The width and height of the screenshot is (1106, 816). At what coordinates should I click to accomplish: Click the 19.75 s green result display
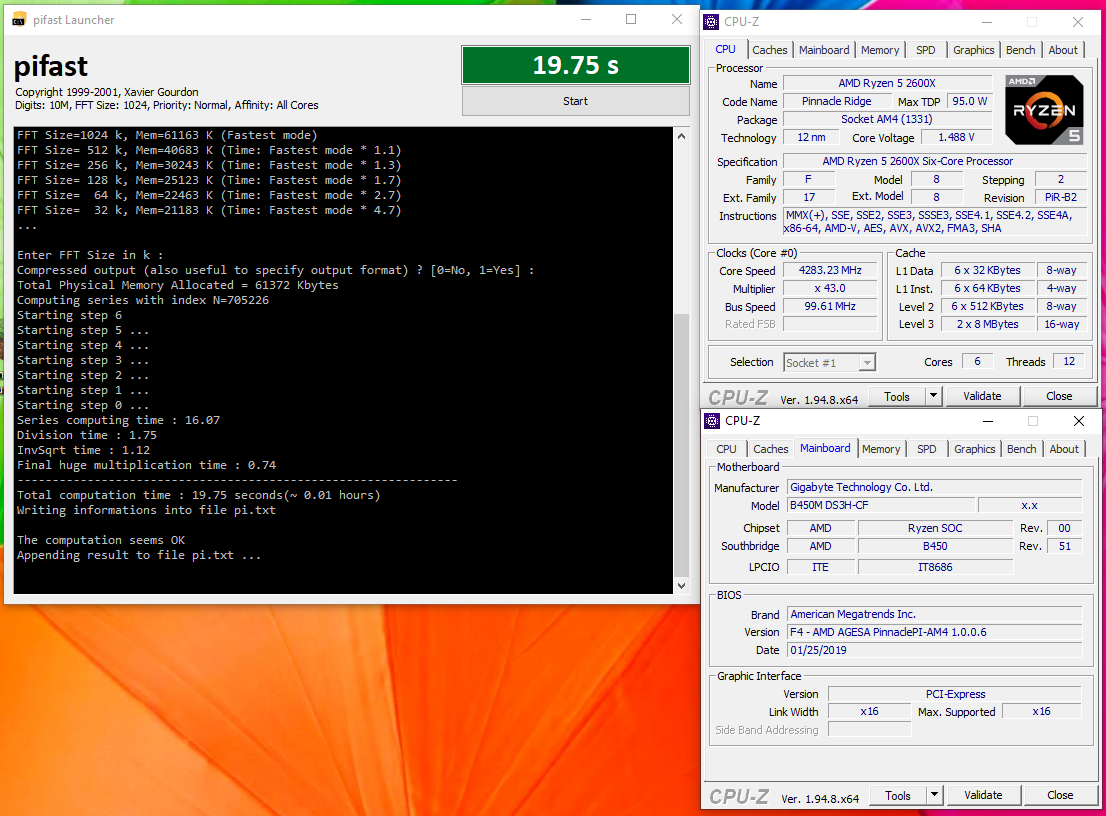tap(576, 65)
